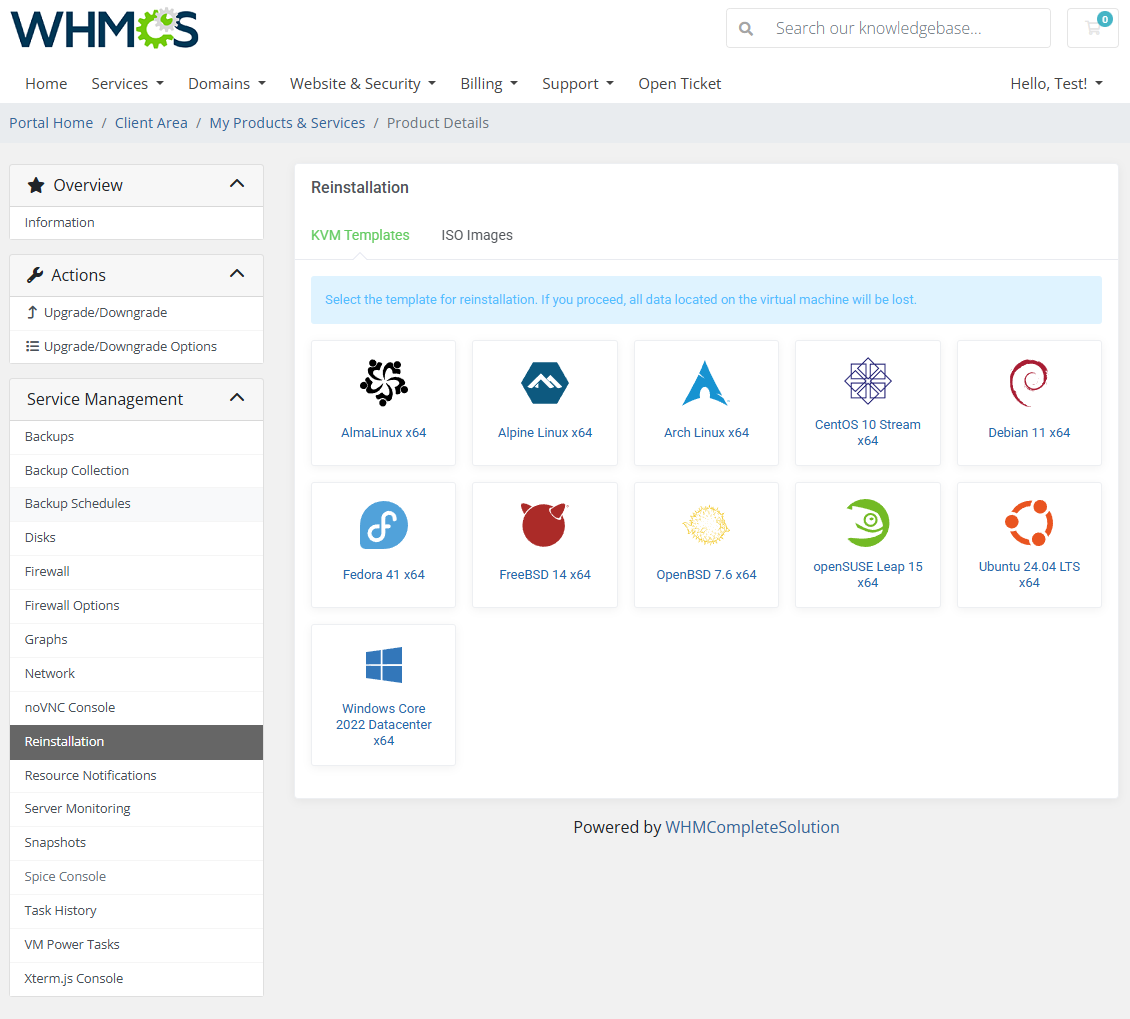The height and width of the screenshot is (1019, 1130).
Task: Open Backup Collection in the sidebar
Action: [136, 471]
